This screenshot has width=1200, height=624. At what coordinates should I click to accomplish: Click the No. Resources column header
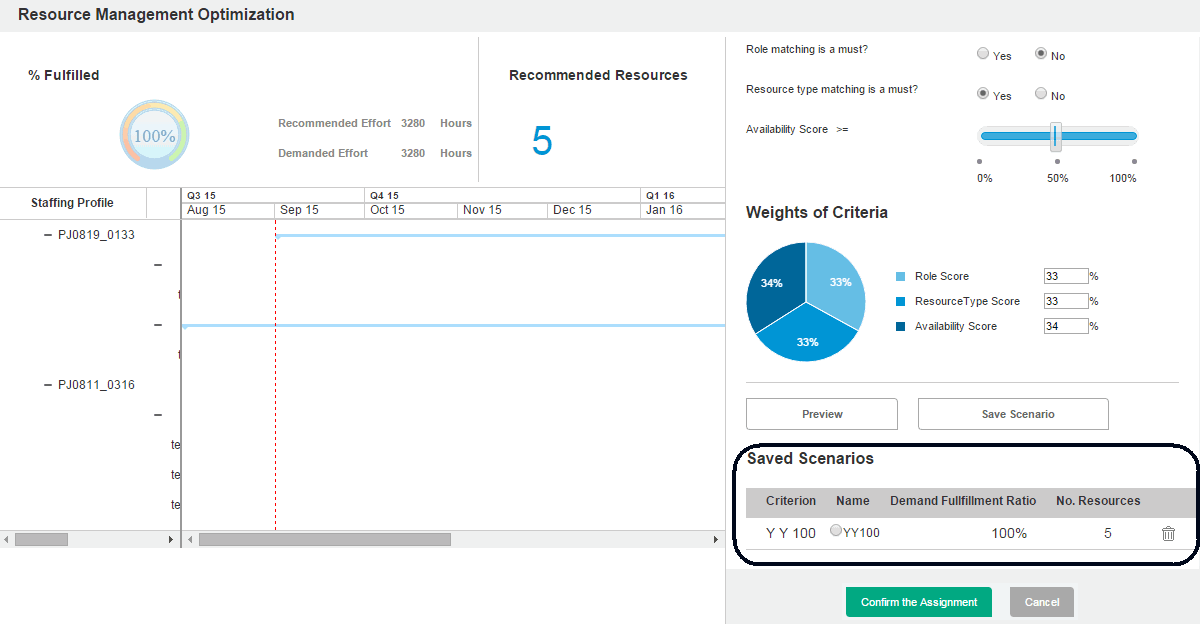point(1098,501)
